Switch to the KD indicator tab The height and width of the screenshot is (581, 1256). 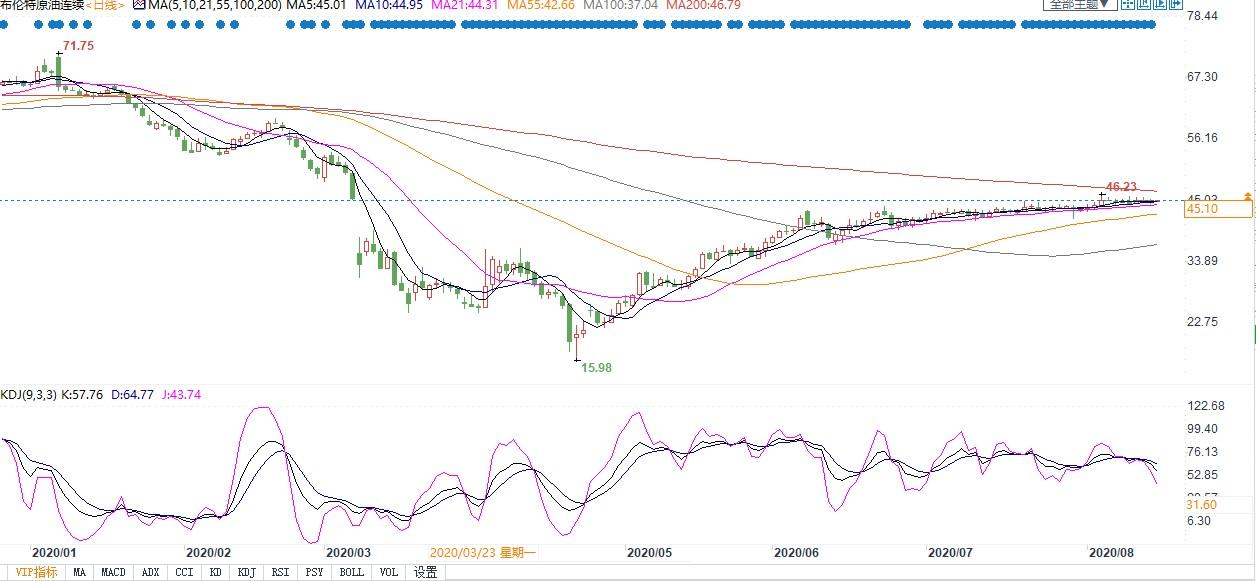tap(215, 572)
